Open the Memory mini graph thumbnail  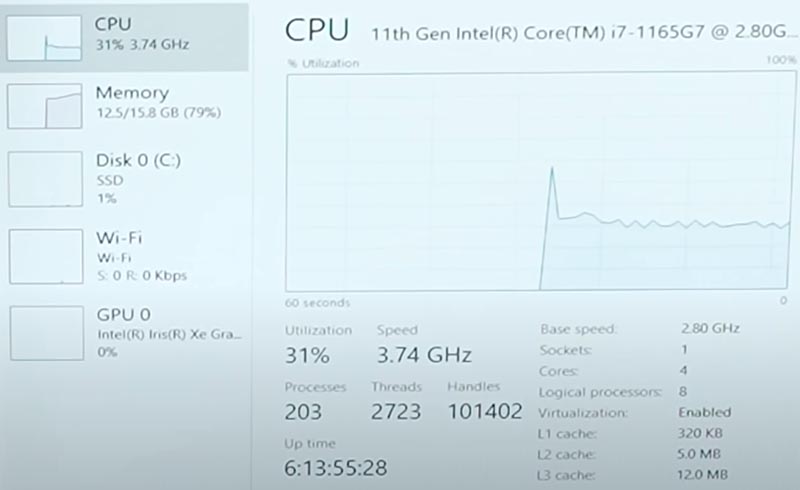(x=44, y=106)
